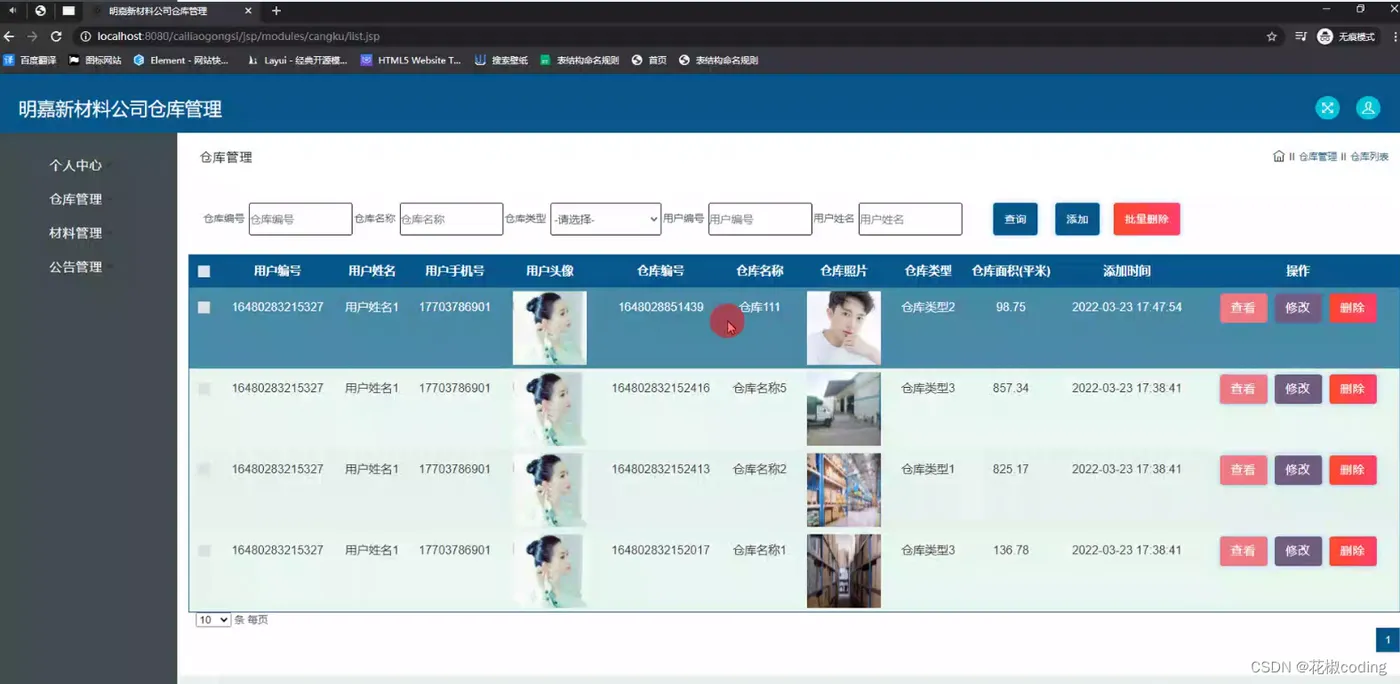Click the 批量删除 button

[x=1146, y=219]
